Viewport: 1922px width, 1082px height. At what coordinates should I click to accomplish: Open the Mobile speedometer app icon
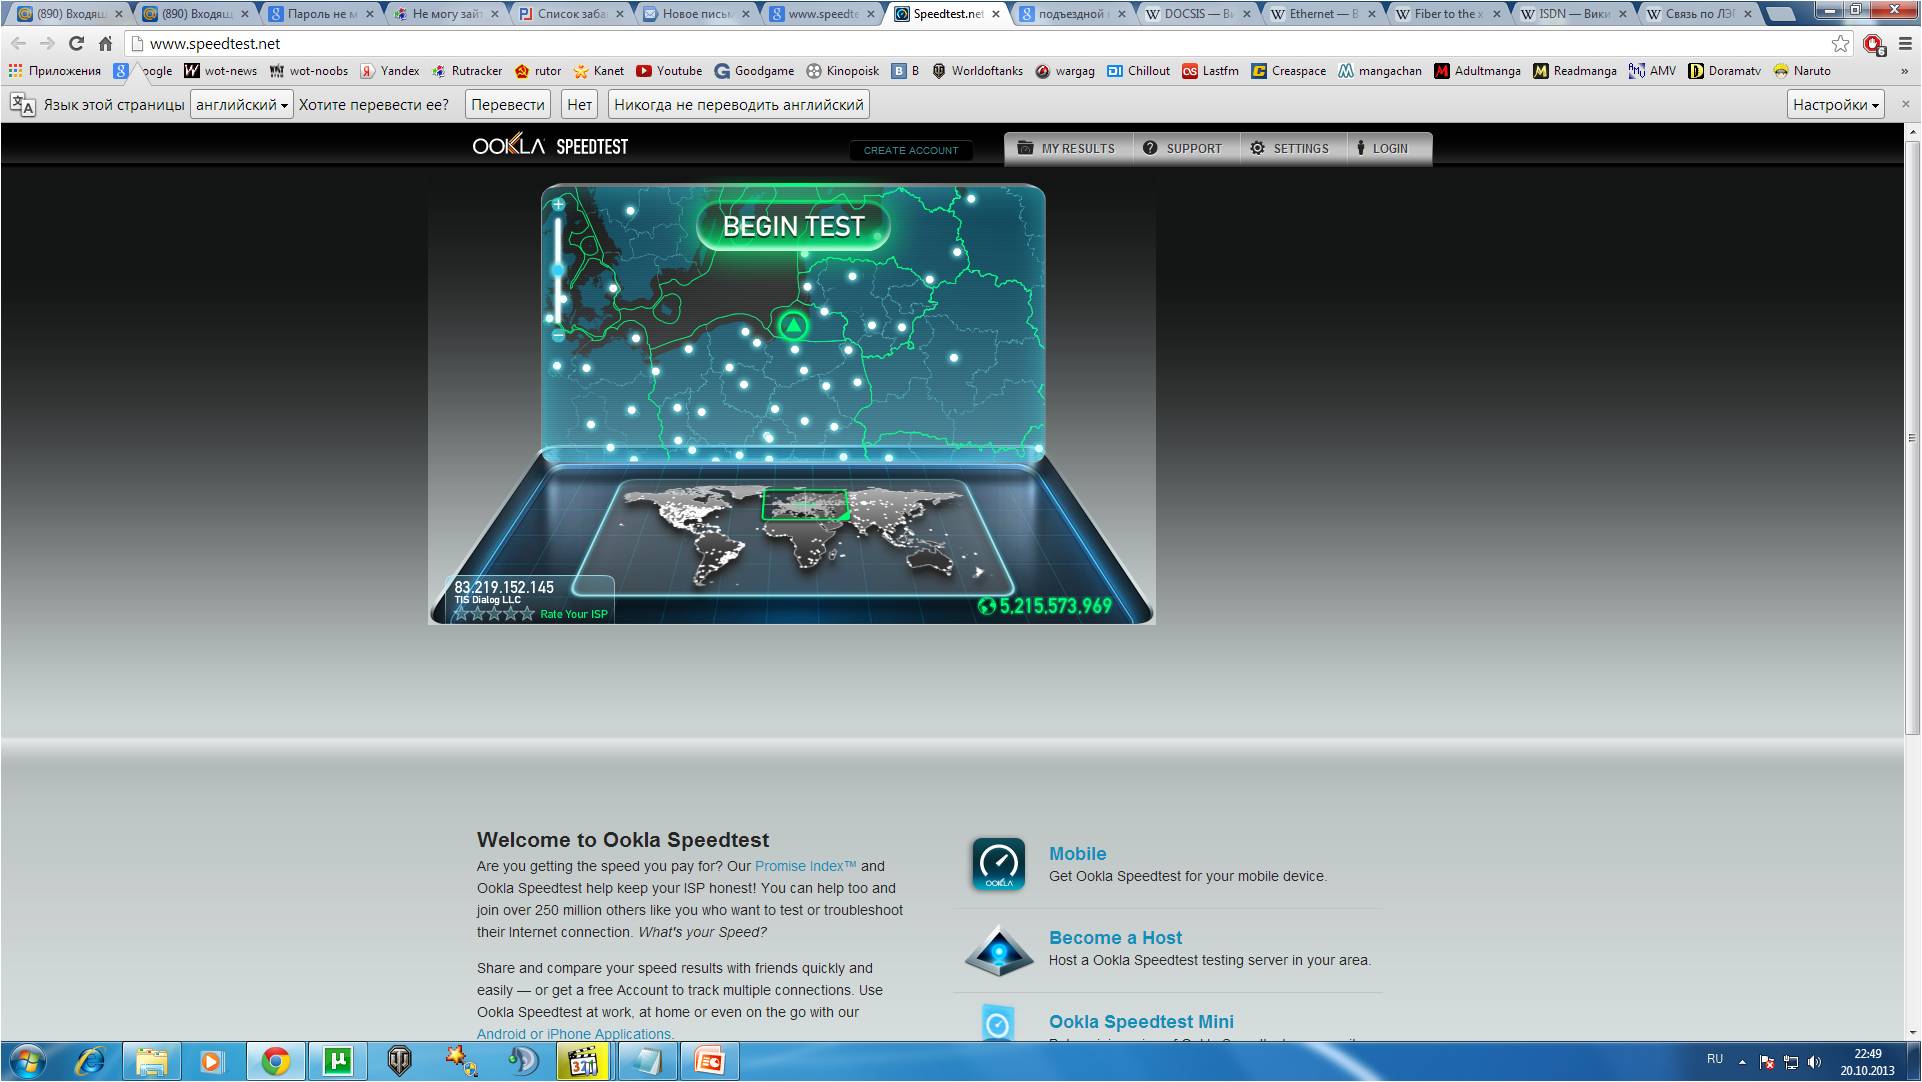point(998,864)
